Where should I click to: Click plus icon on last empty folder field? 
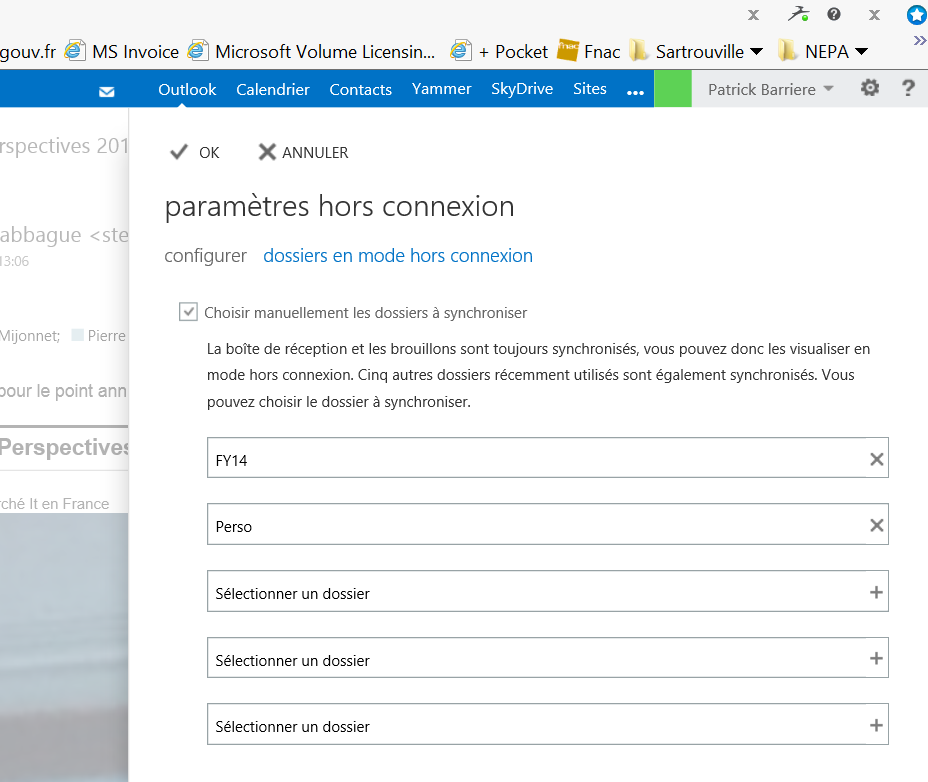[x=876, y=726]
